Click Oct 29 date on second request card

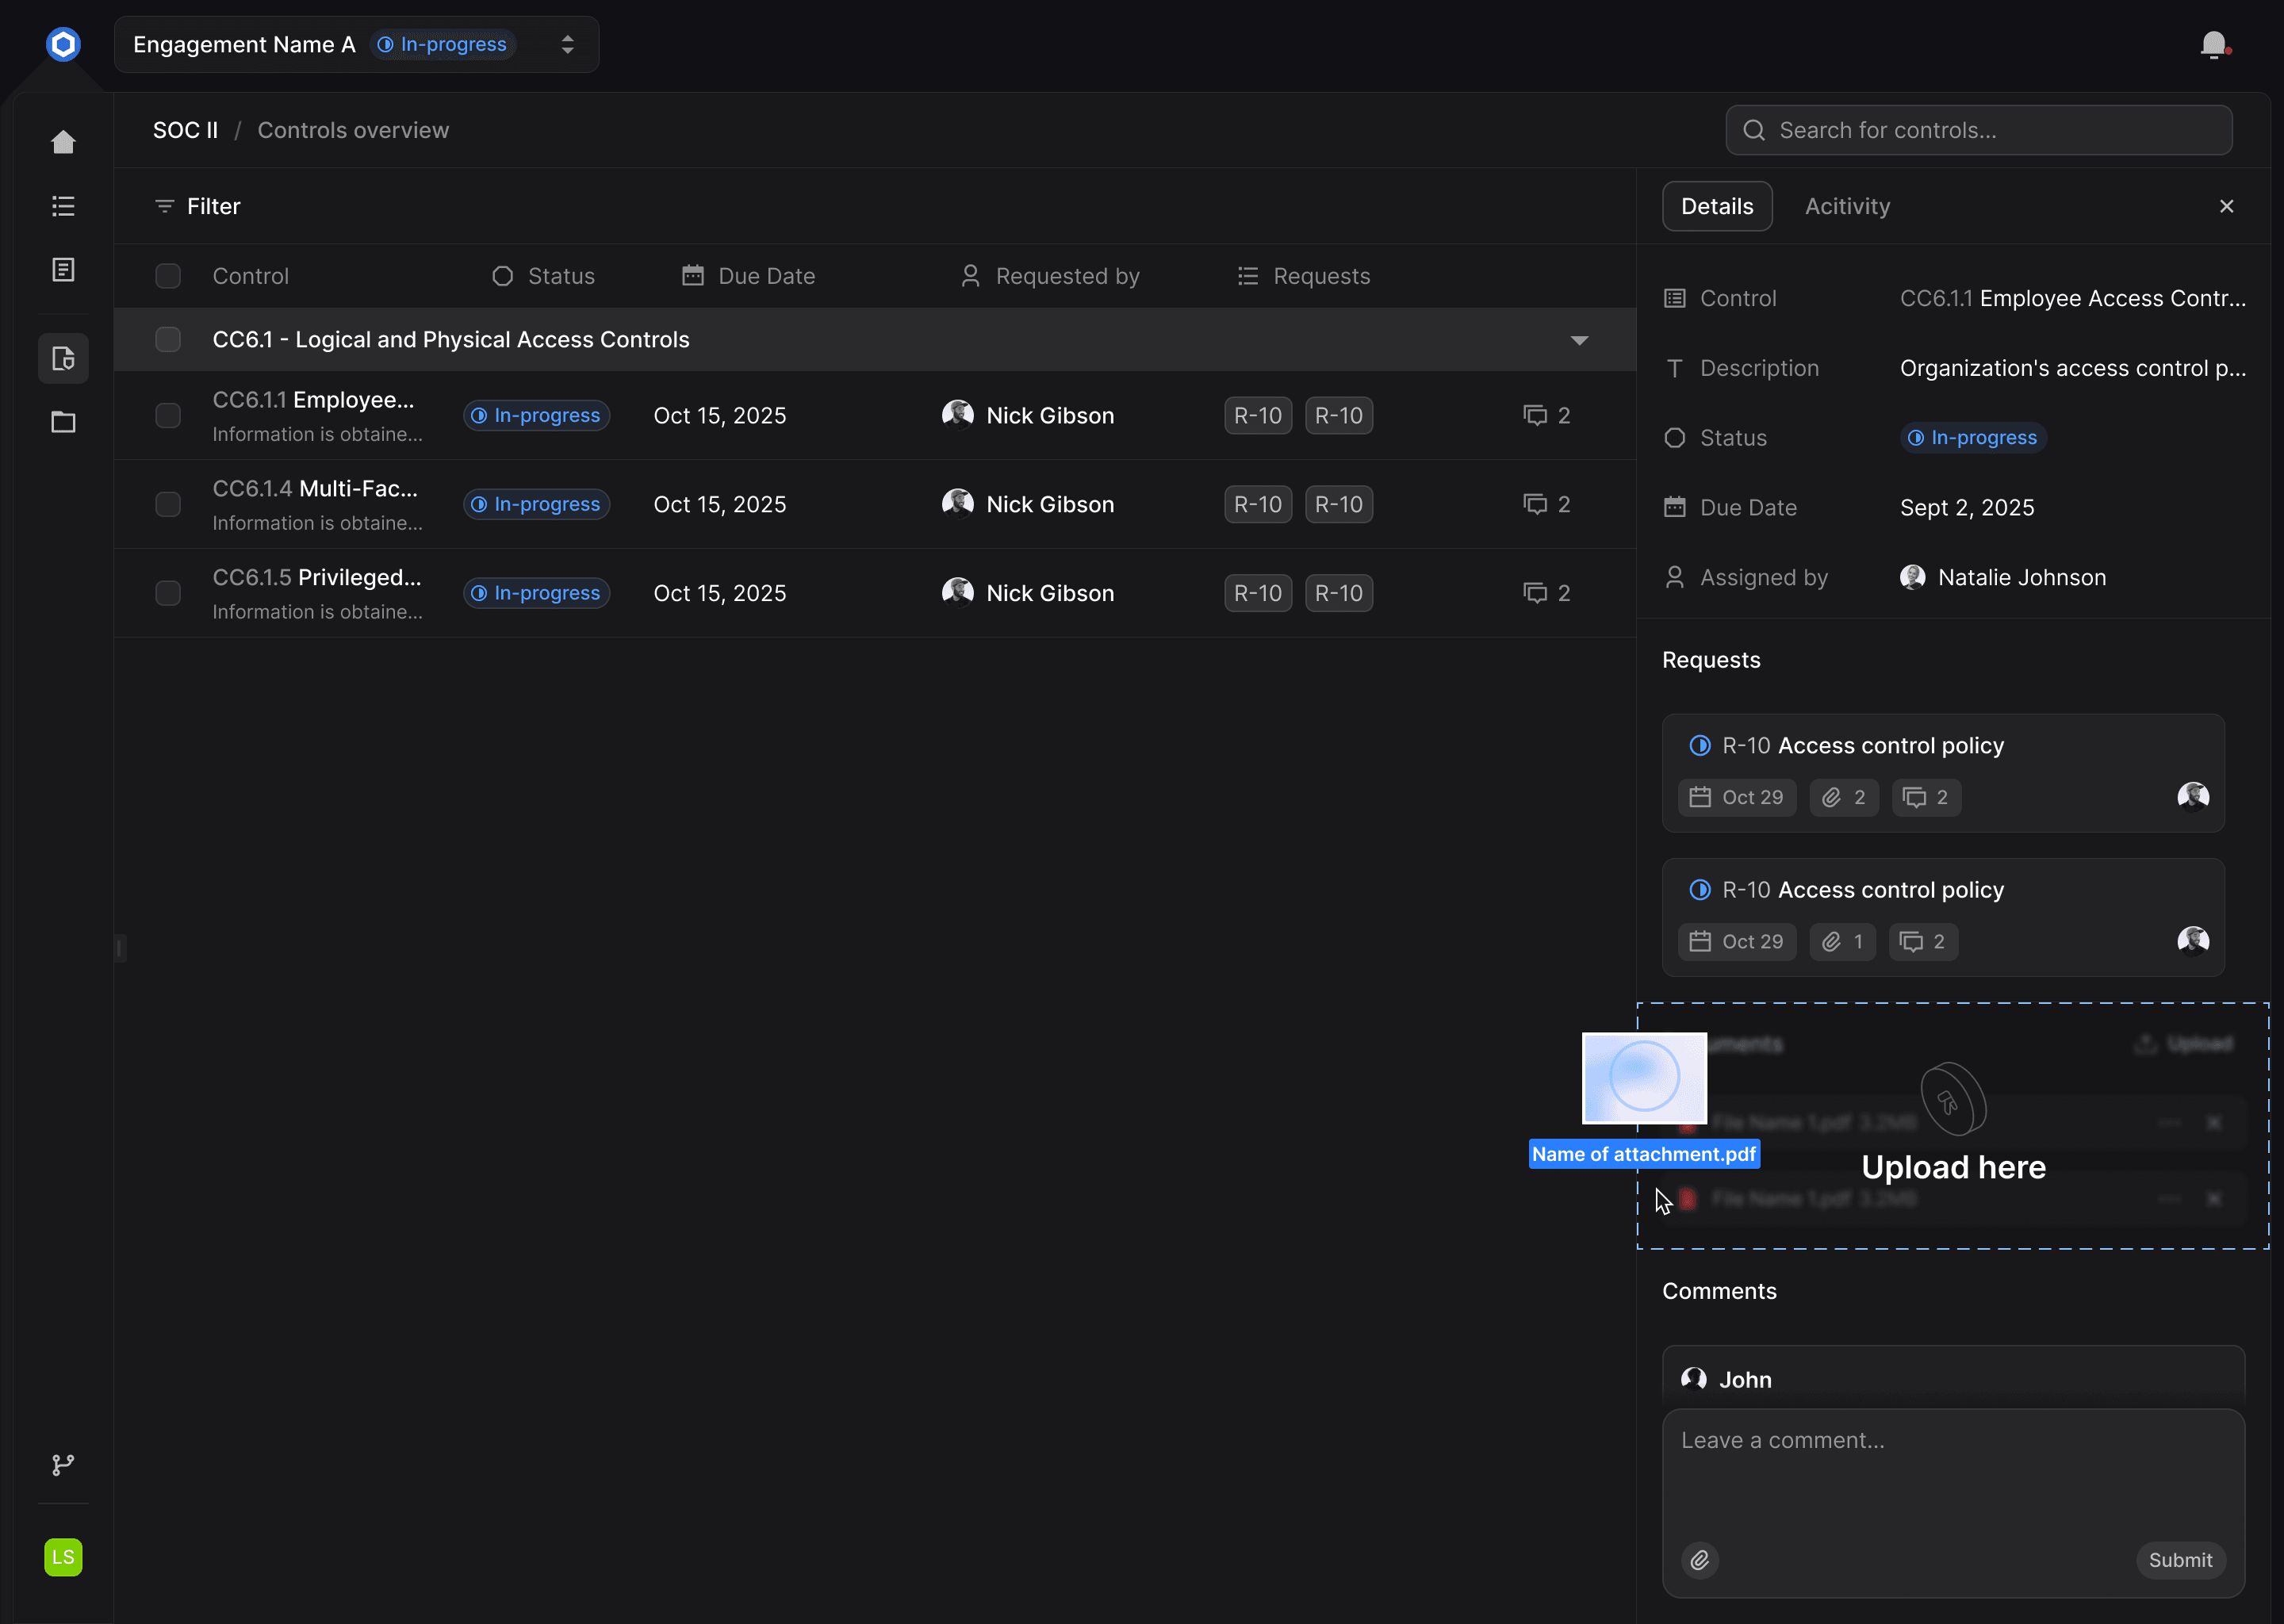[1737, 941]
